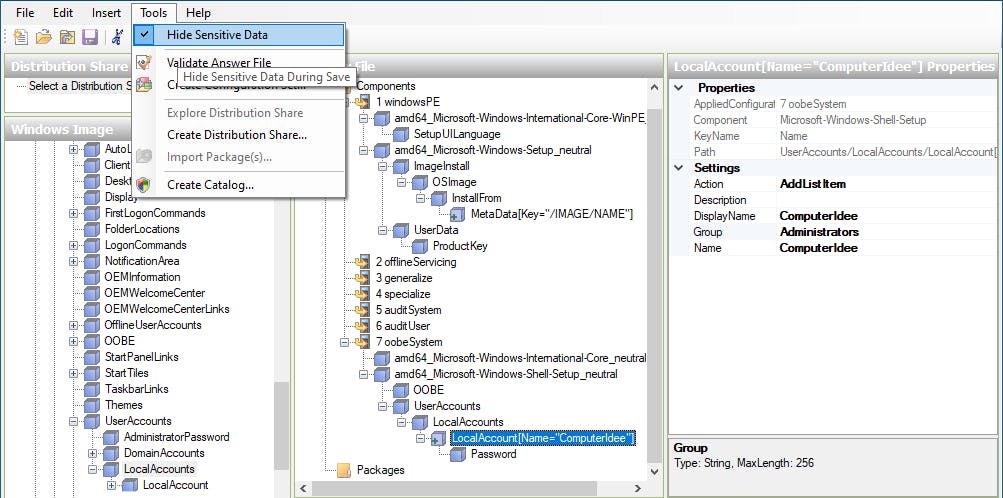
Task: Collapse the UserData node in answer file
Action: tap(383, 230)
